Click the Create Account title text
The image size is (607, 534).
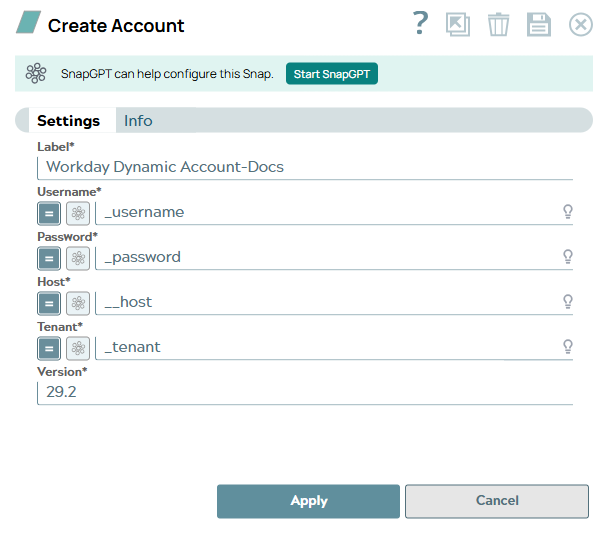[116, 26]
